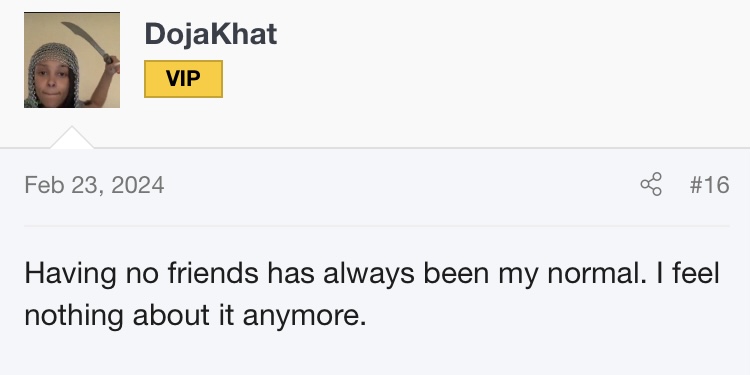Click the 'VIP' text inside the badge
The height and width of the screenshot is (375, 750).
click(183, 78)
